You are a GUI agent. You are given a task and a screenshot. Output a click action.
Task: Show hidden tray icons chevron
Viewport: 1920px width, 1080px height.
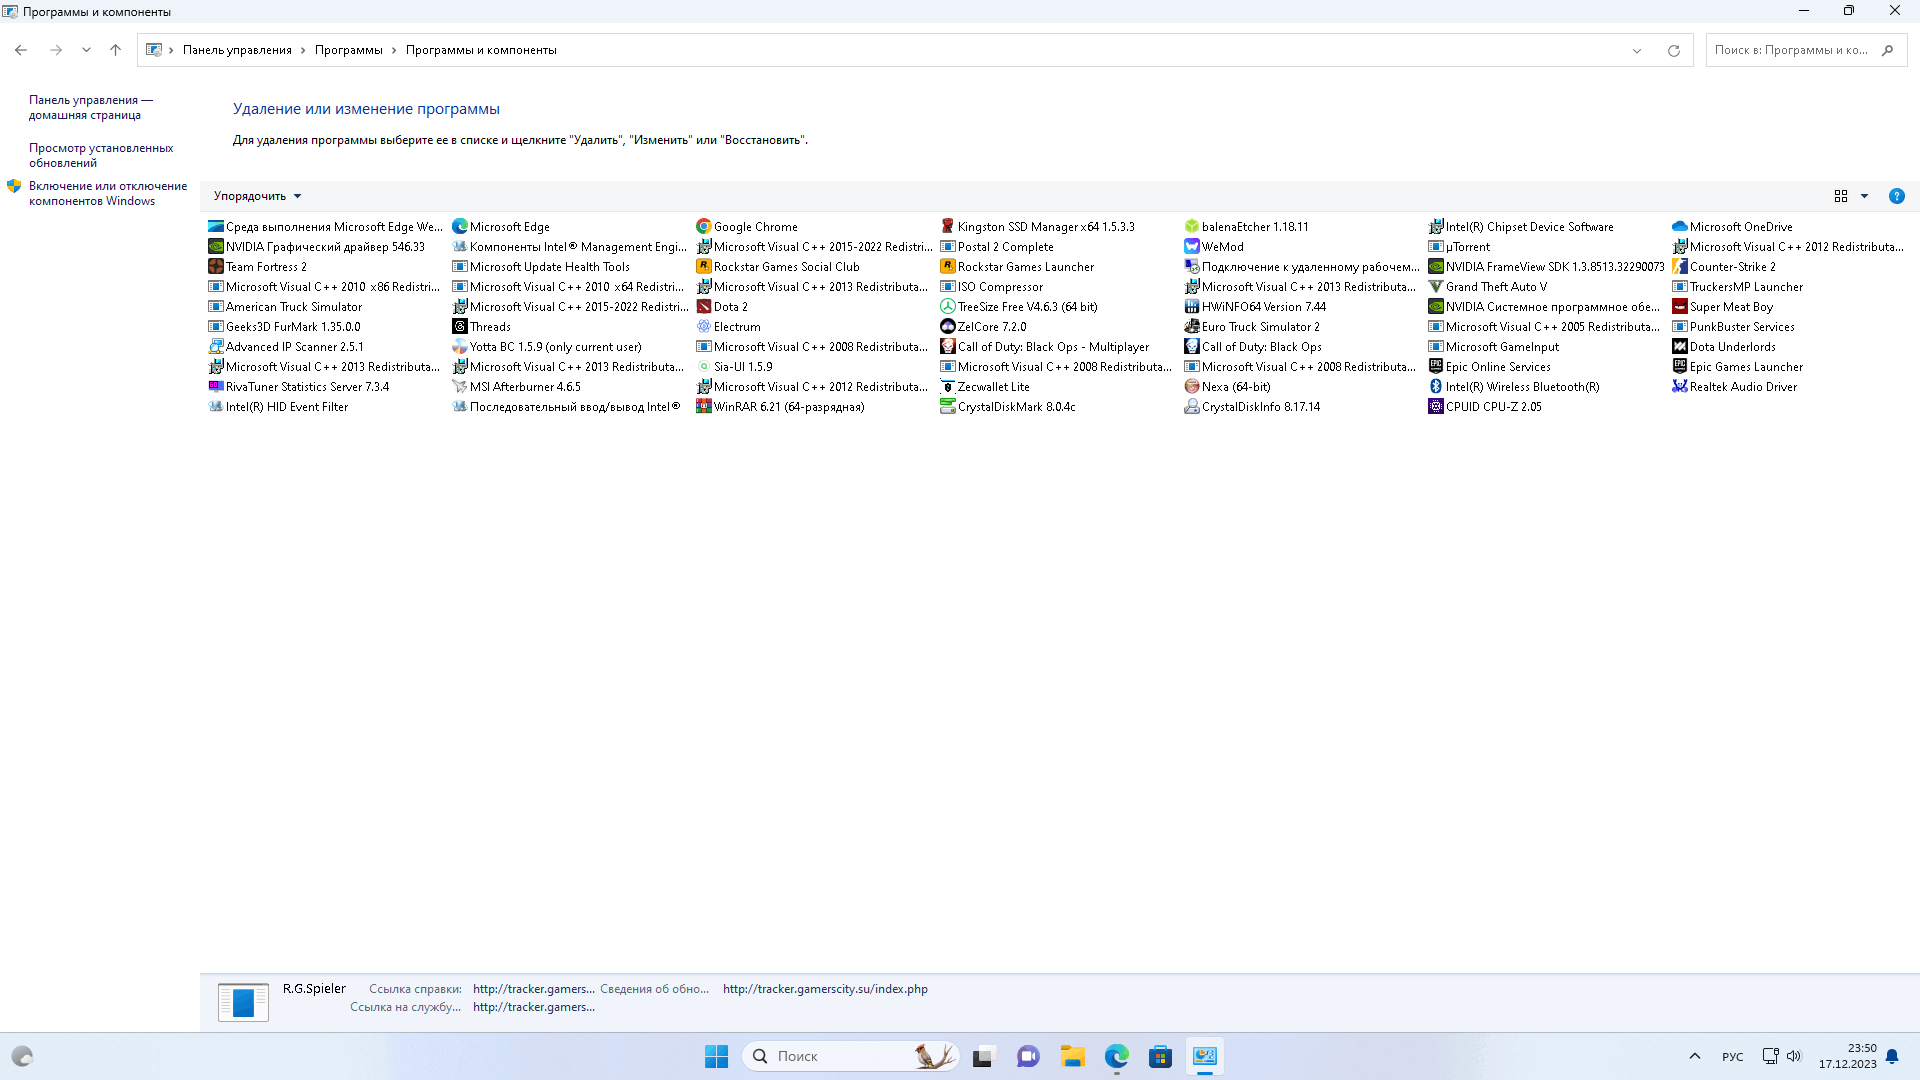tap(1695, 1056)
